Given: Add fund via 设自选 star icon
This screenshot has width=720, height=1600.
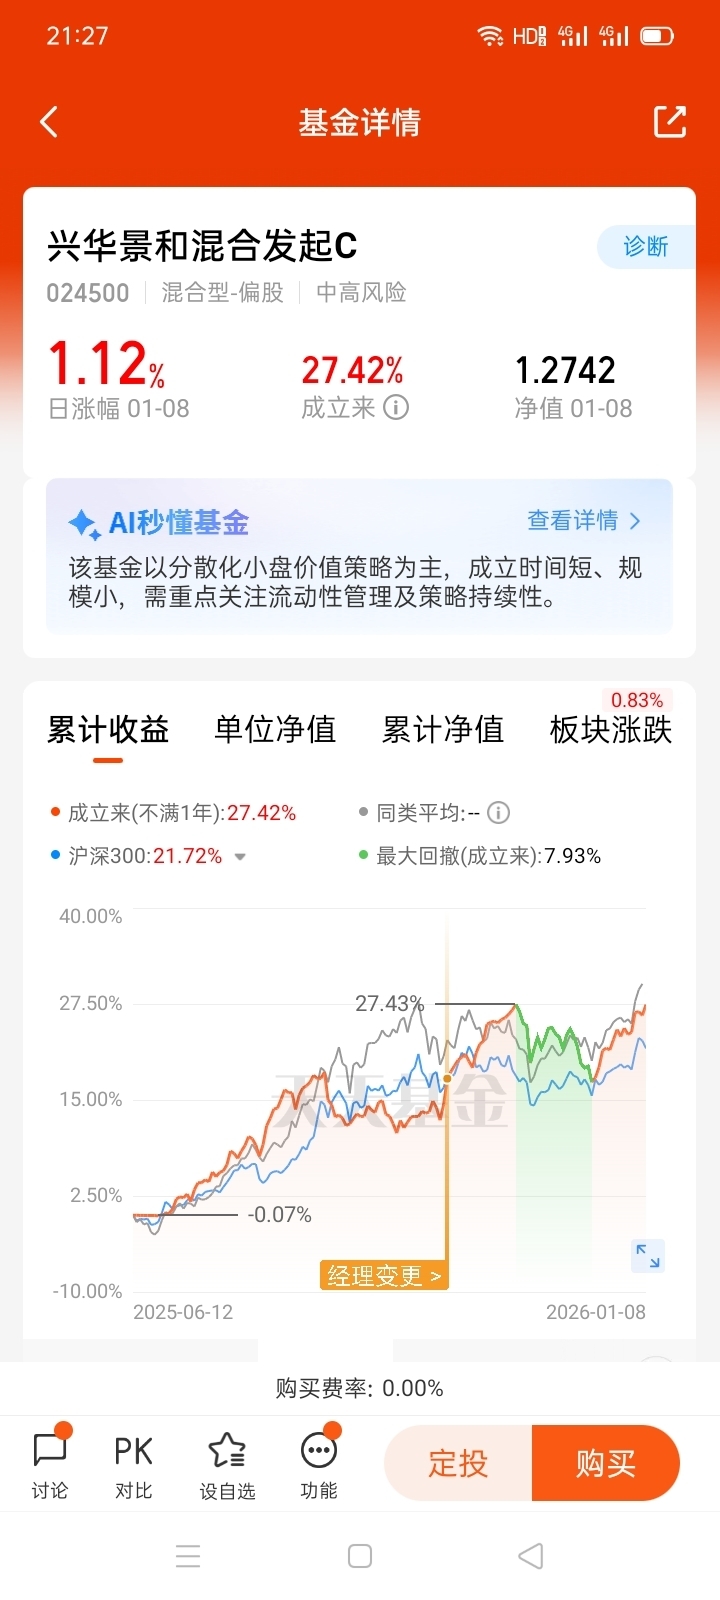Looking at the screenshot, I should pos(227,1464).
